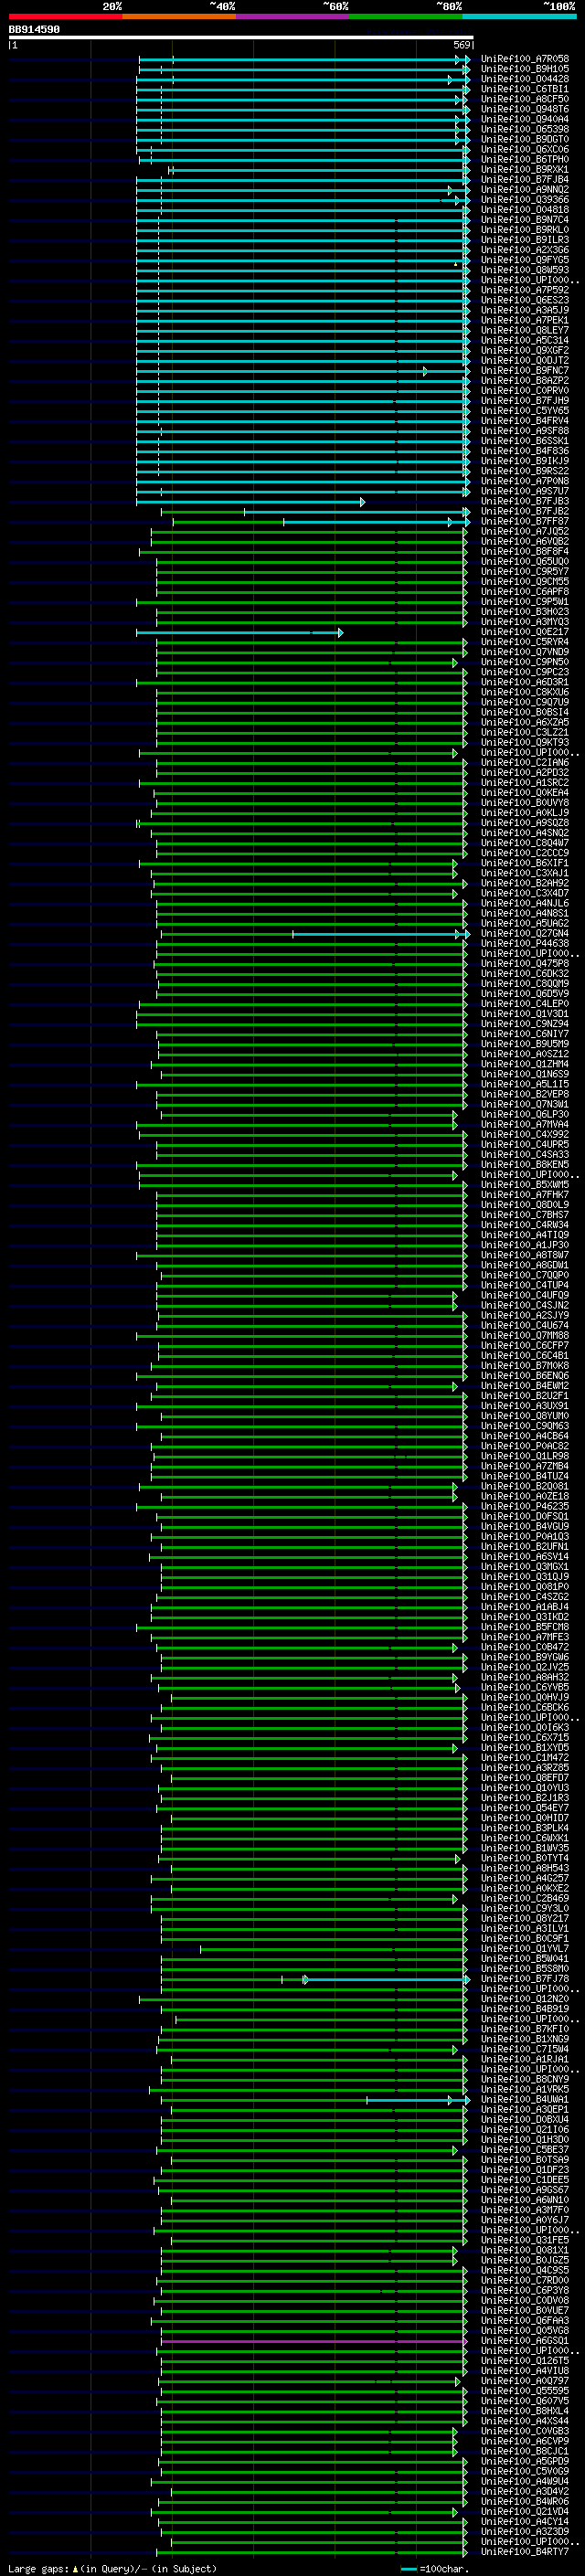Open hit UniRef100_B7KFI0

click(x=525, y=2029)
